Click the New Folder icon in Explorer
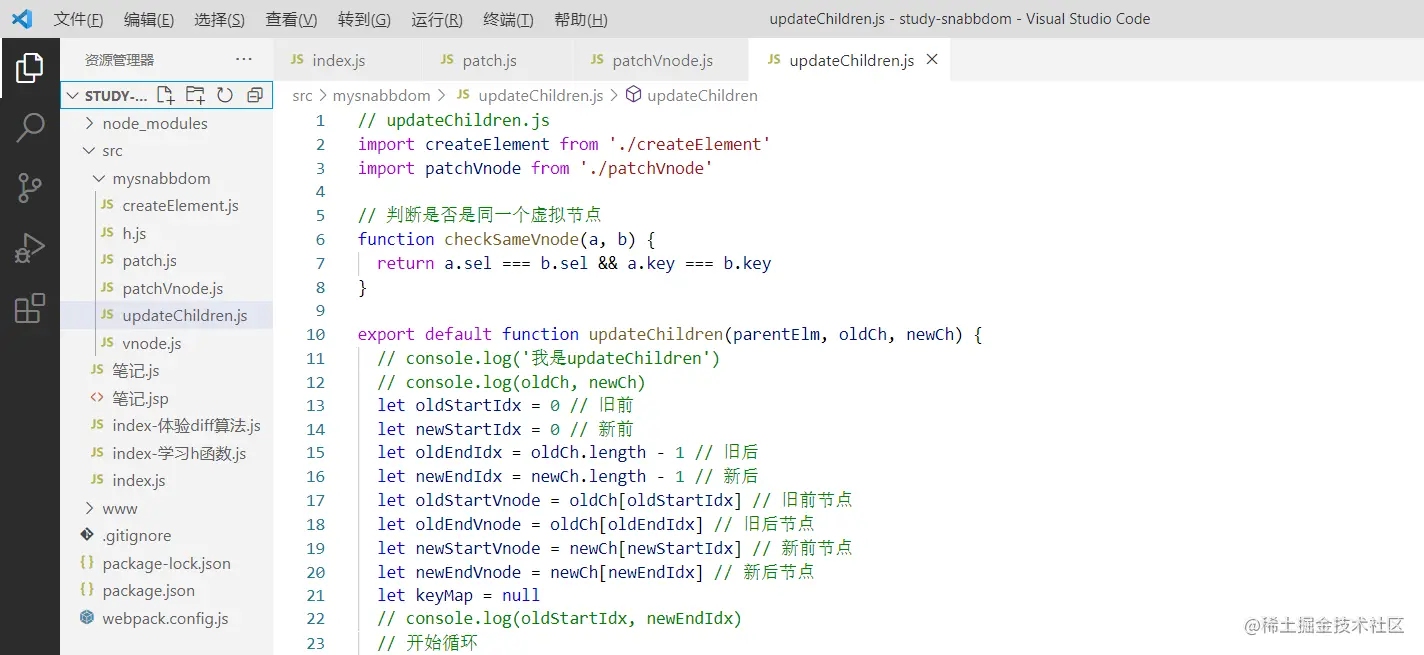Viewport: 1424px width, 655px height. [x=195, y=95]
